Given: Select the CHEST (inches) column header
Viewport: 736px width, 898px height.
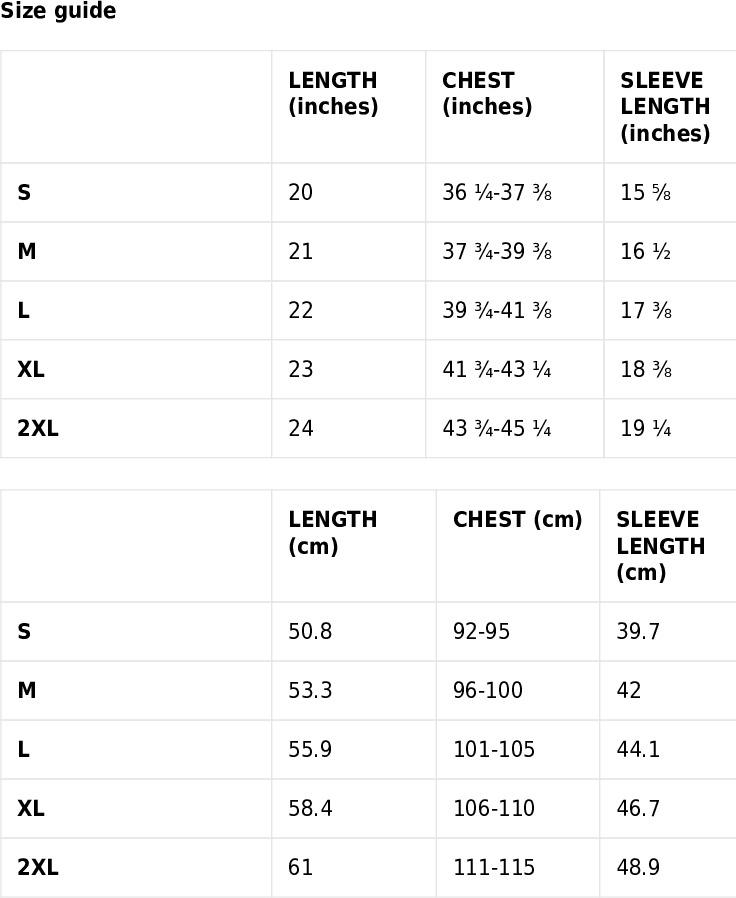Looking at the screenshot, I should point(487,93).
